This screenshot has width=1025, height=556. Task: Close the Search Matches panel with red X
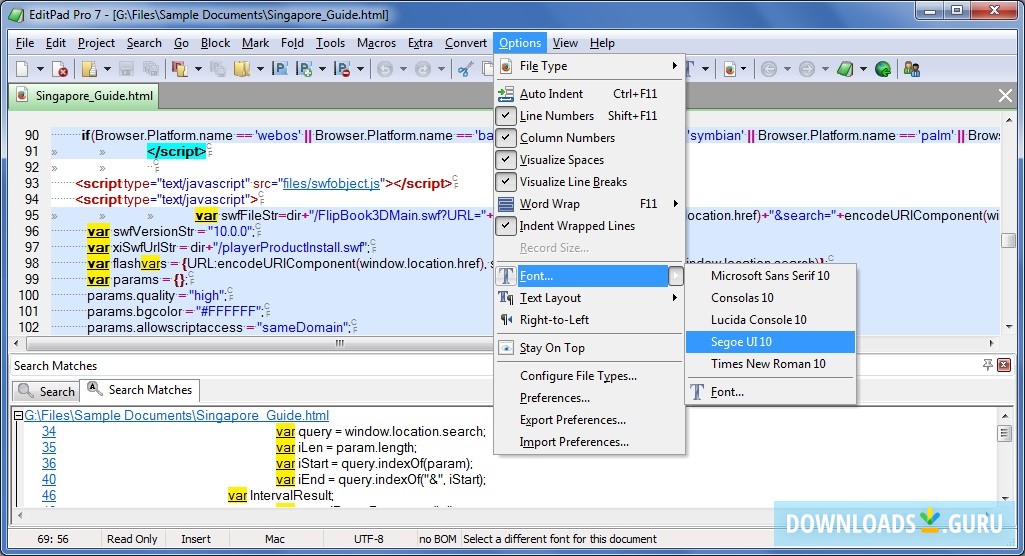pyautogui.click(x=1004, y=365)
